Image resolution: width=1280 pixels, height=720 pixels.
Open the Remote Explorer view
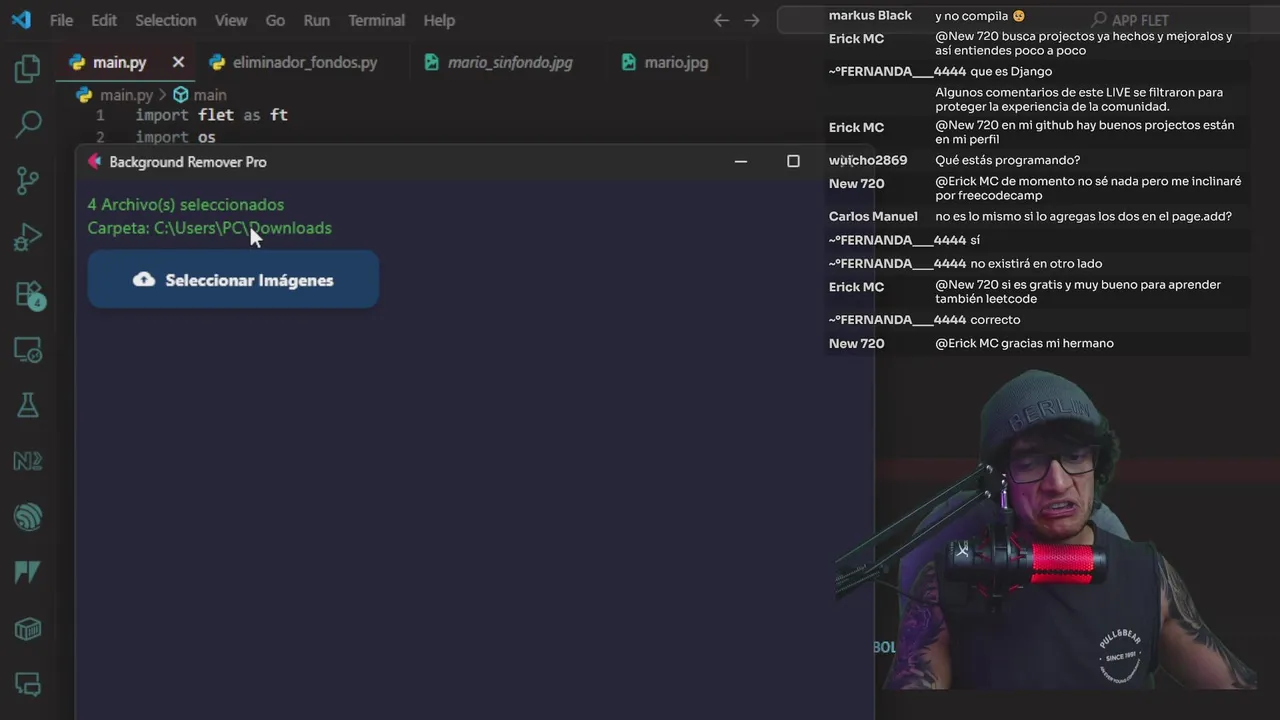pyautogui.click(x=28, y=351)
